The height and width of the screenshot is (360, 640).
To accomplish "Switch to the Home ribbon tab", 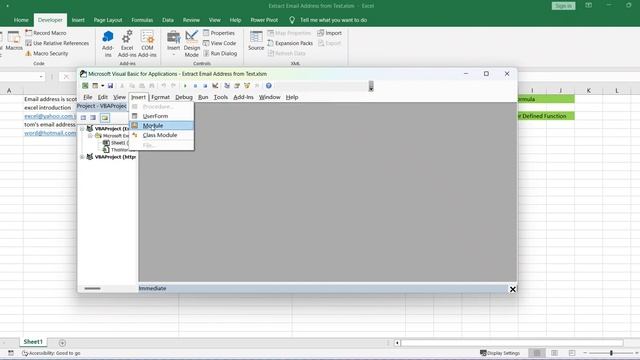I will [21, 20].
